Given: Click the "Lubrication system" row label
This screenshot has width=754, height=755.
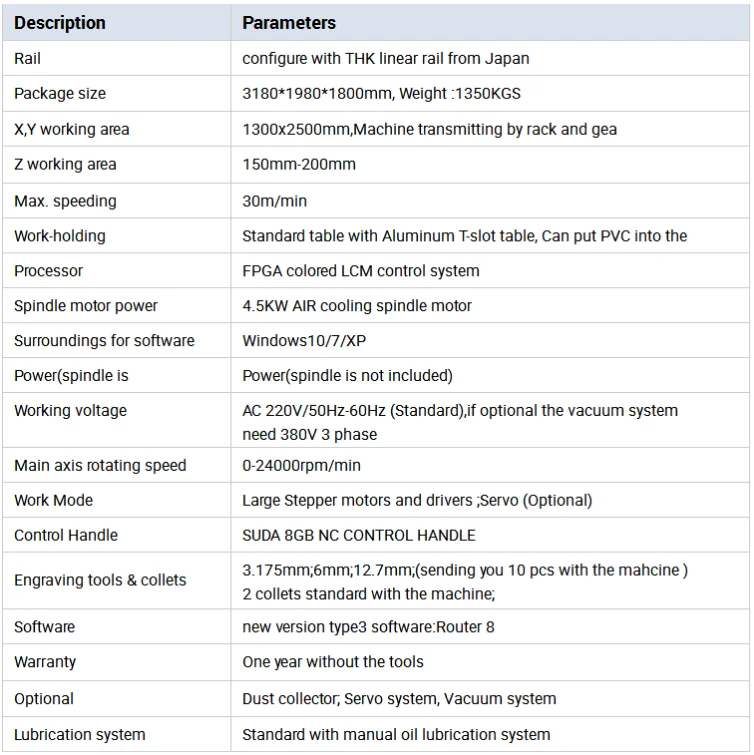Looking at the screenshot, I should pos(80,734).
